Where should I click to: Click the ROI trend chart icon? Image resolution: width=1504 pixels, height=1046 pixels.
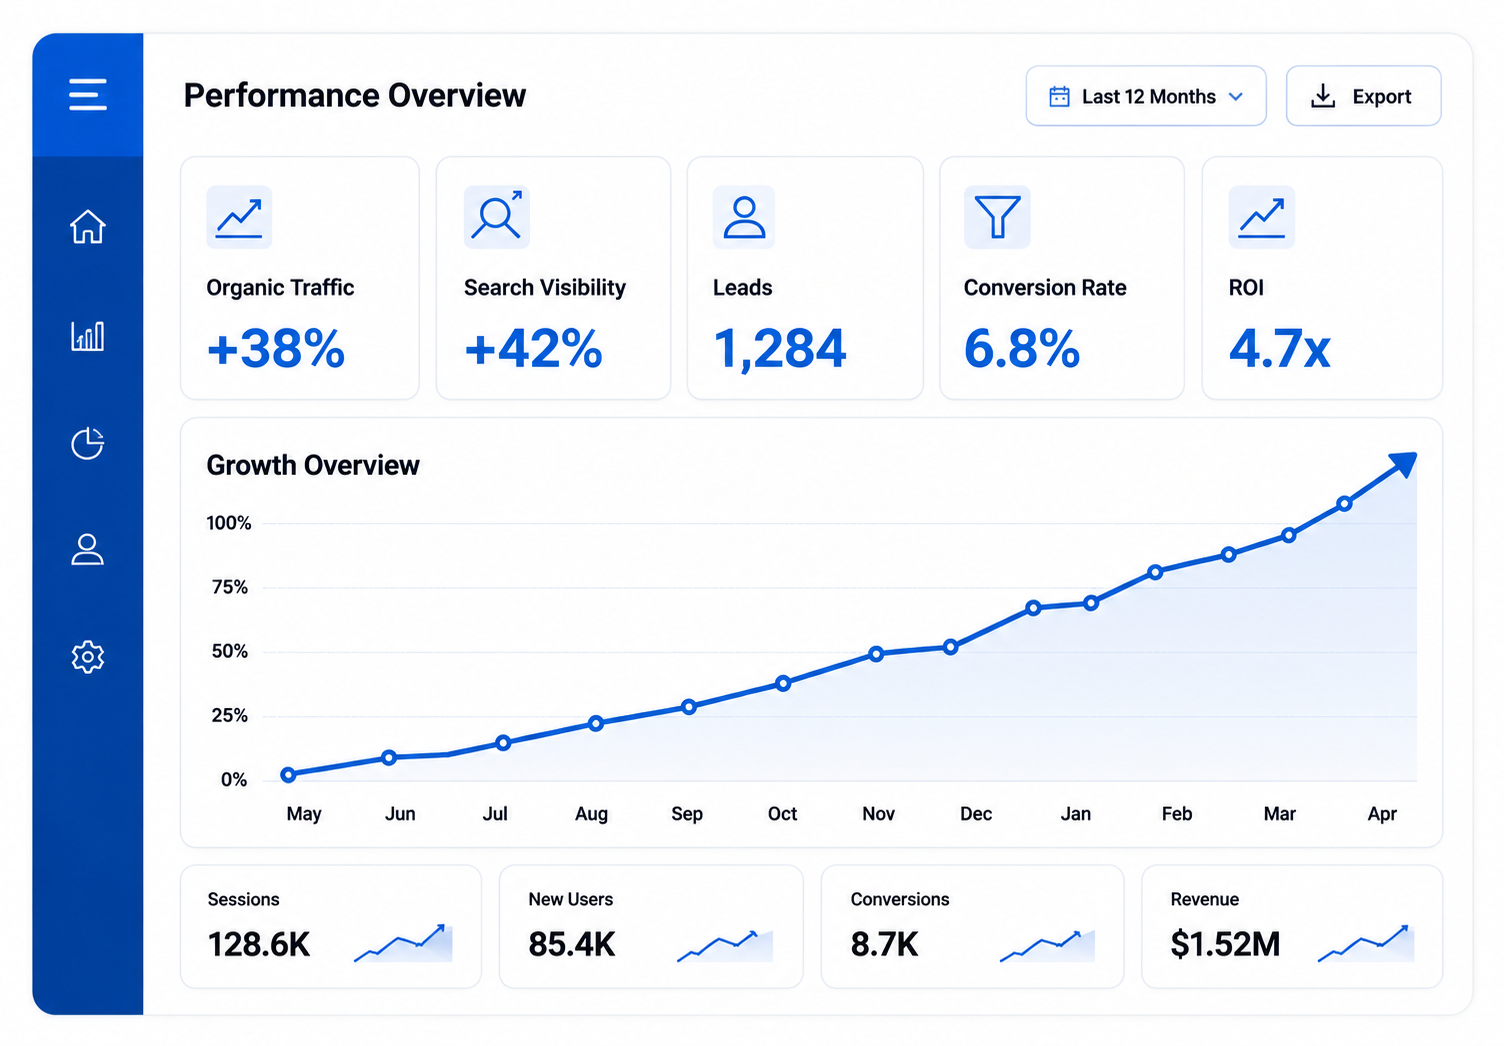pyautogui.click(x=1262, y=217)
